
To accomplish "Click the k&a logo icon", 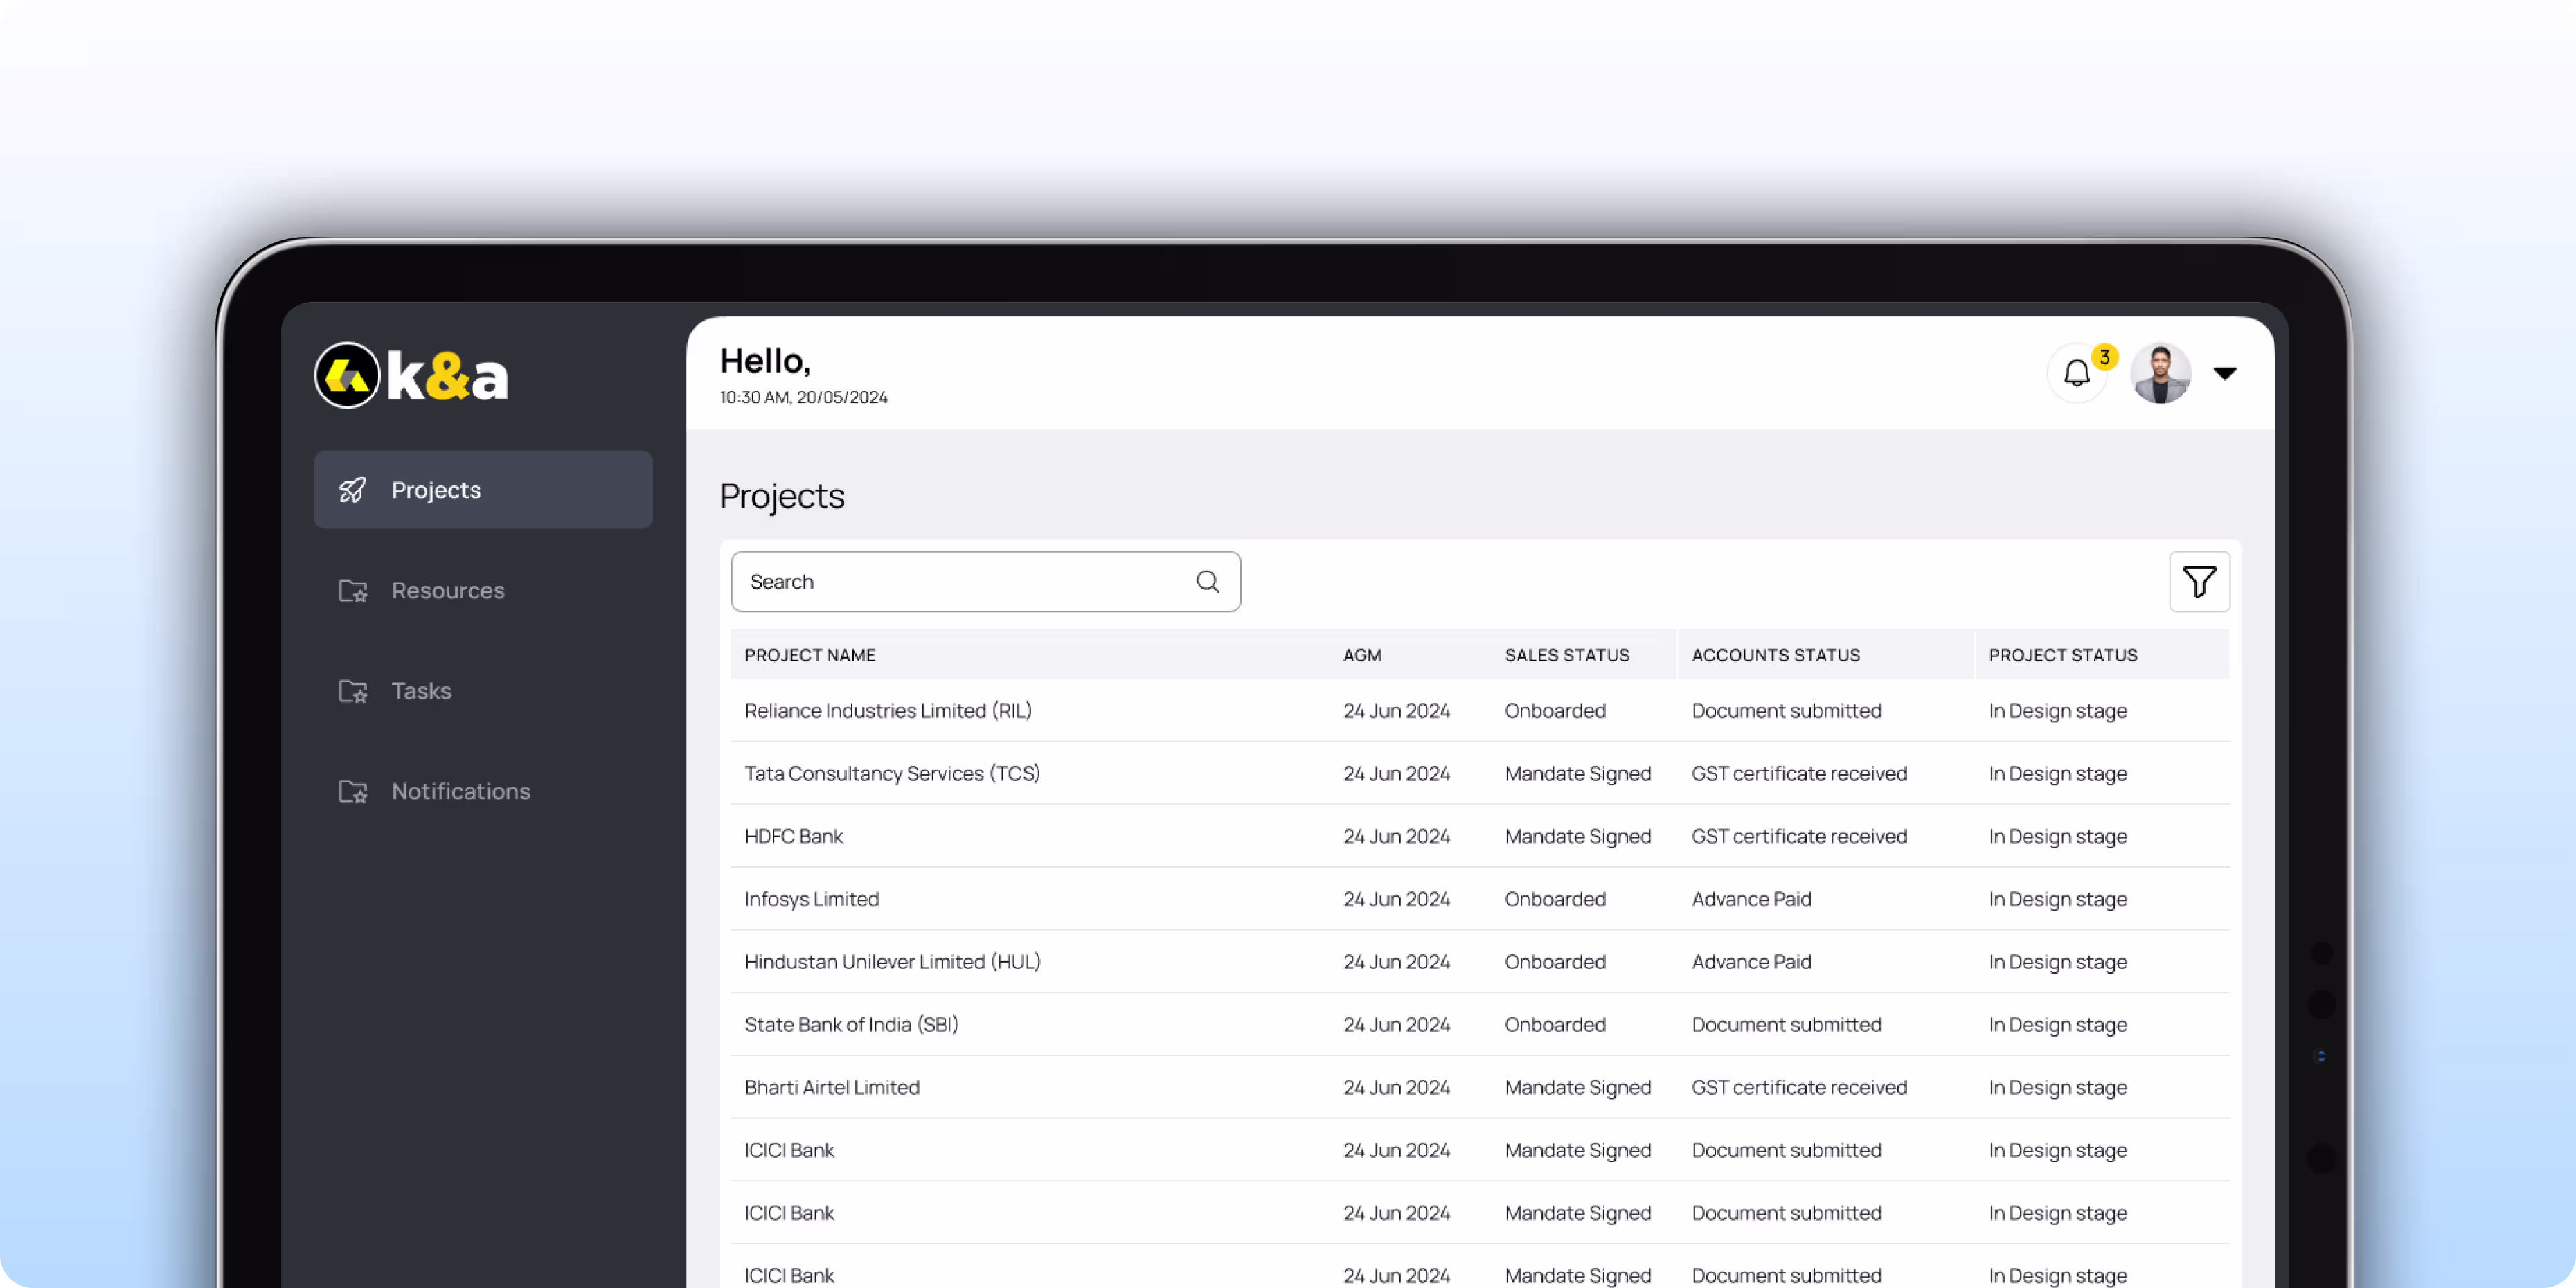I will 347,376.
